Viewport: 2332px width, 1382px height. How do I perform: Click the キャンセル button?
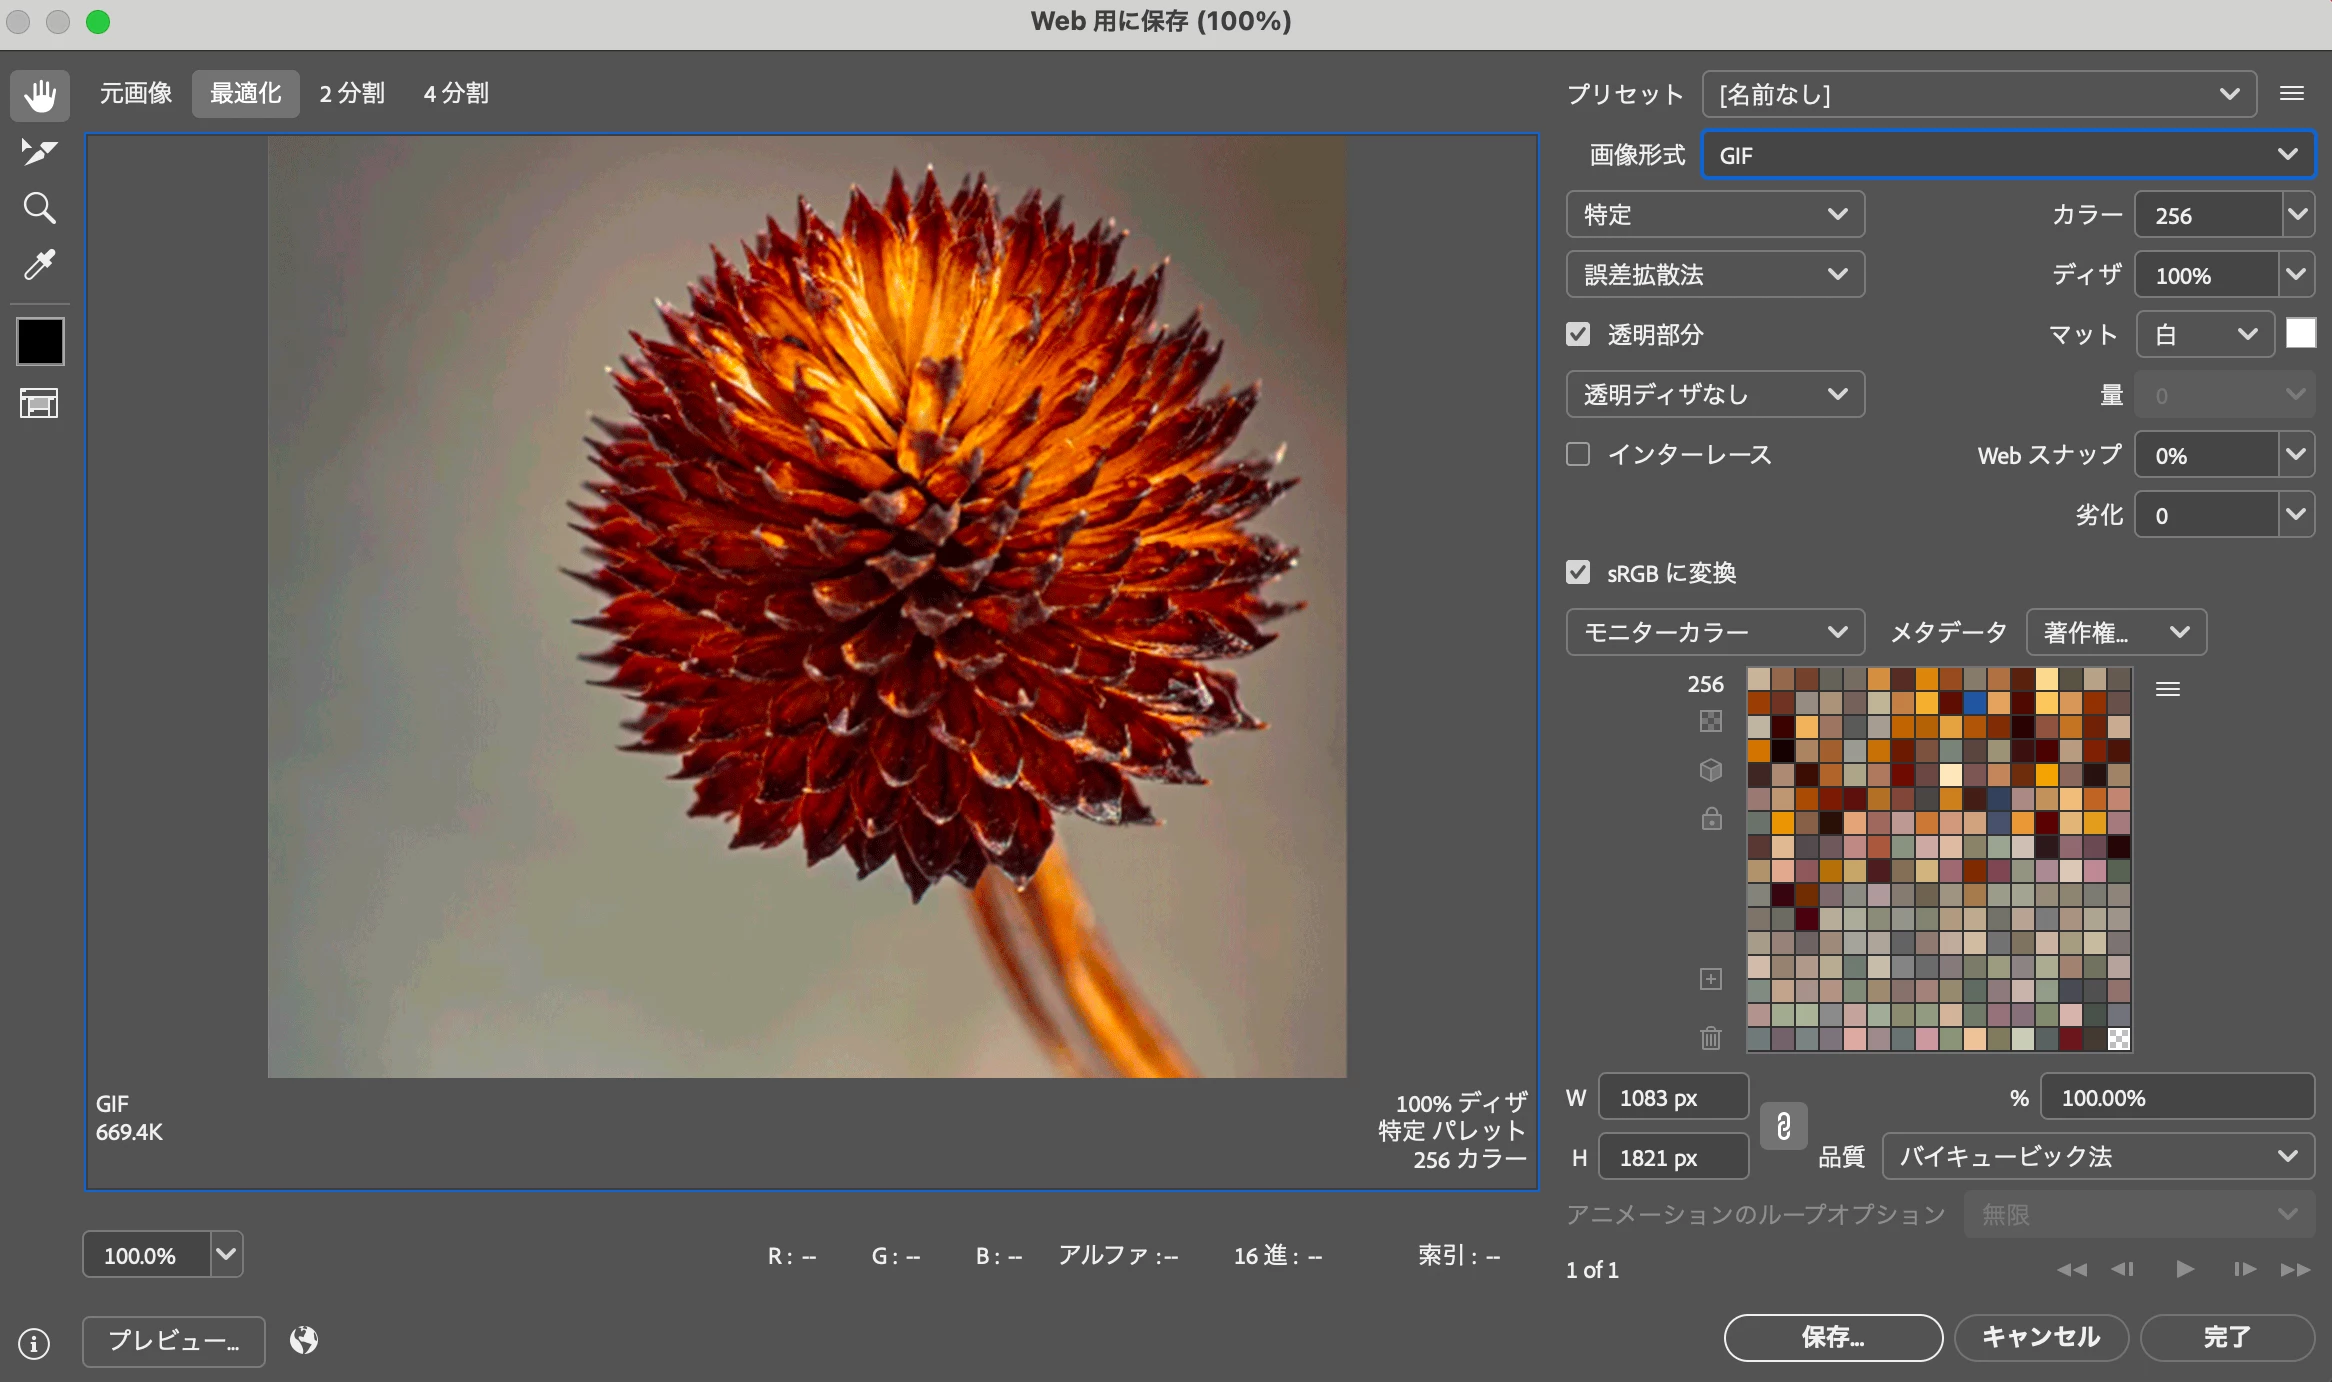[x=2041, y=1337]
